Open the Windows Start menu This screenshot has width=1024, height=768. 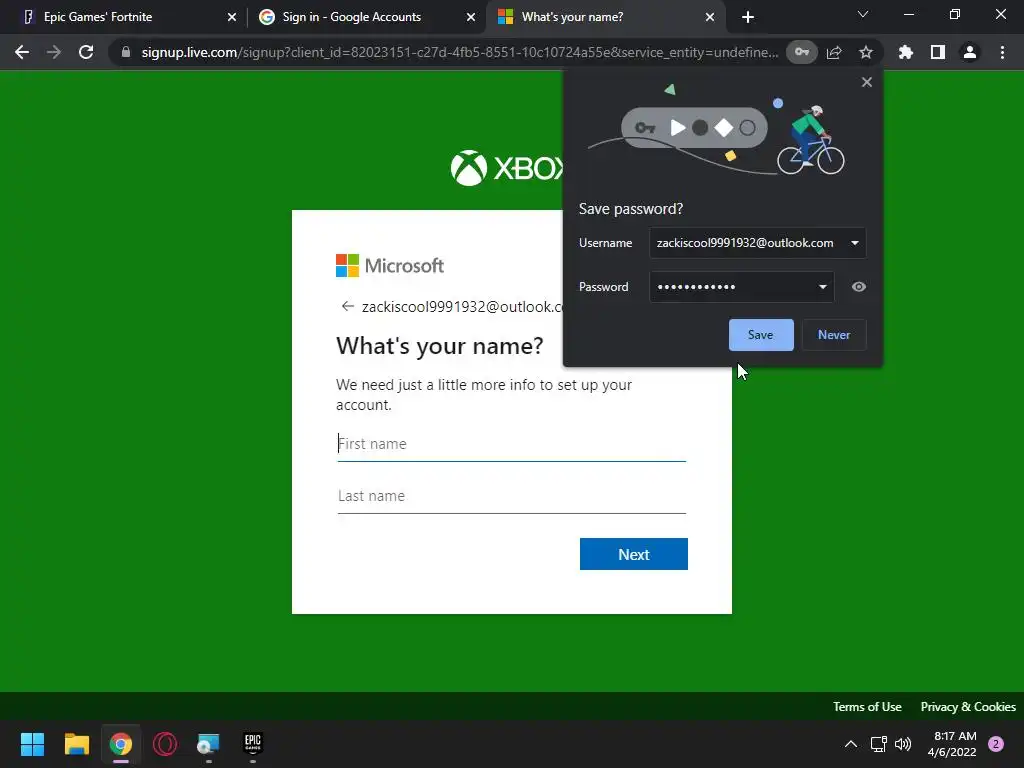[x=32, y=744]
